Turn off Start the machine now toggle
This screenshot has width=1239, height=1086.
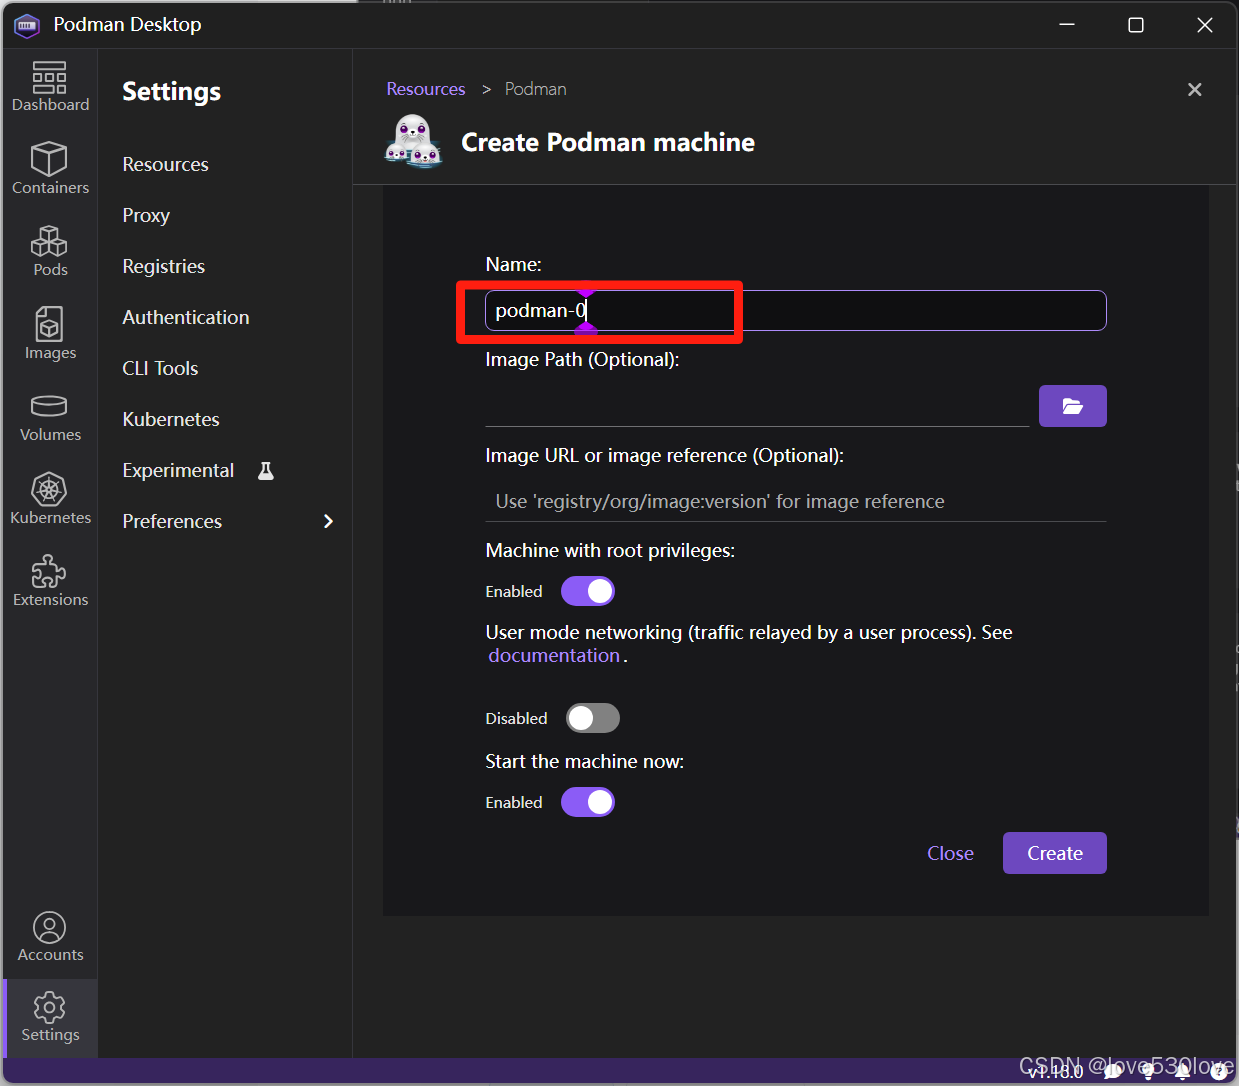588,802
